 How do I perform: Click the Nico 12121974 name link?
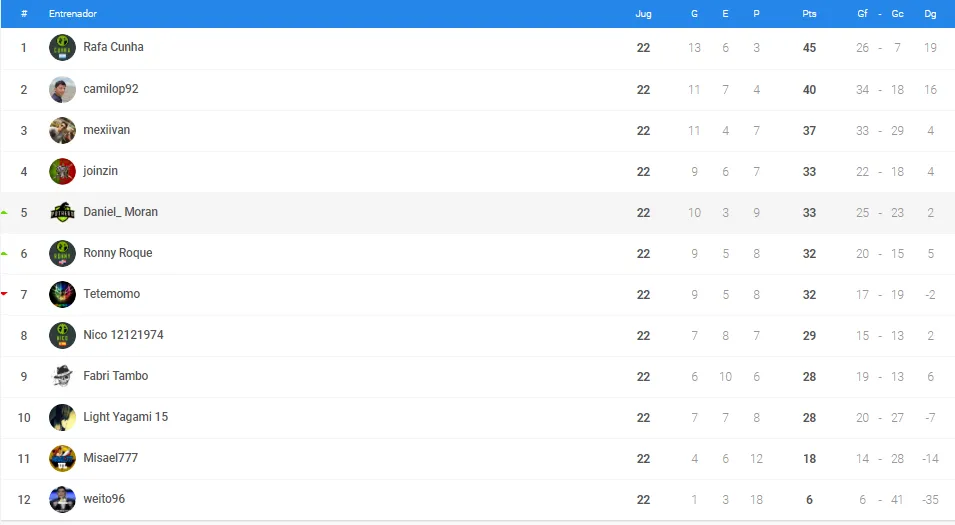pos(123,335)
